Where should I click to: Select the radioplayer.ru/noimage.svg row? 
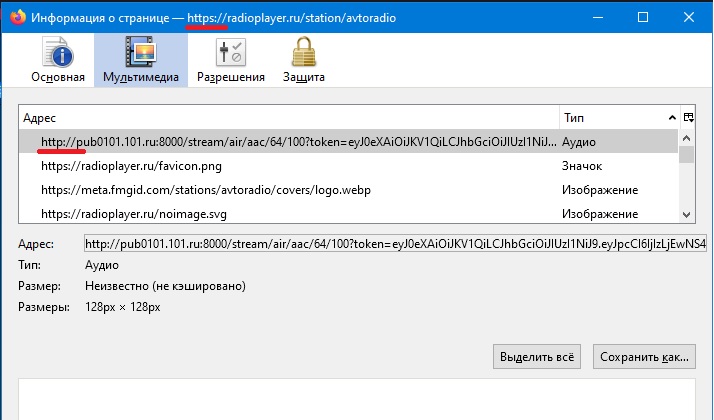pos(348,214)
